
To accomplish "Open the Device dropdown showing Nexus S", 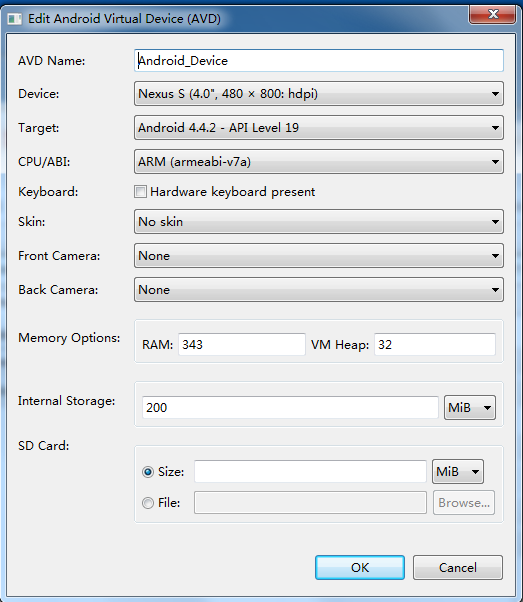I will pos(319,94).
